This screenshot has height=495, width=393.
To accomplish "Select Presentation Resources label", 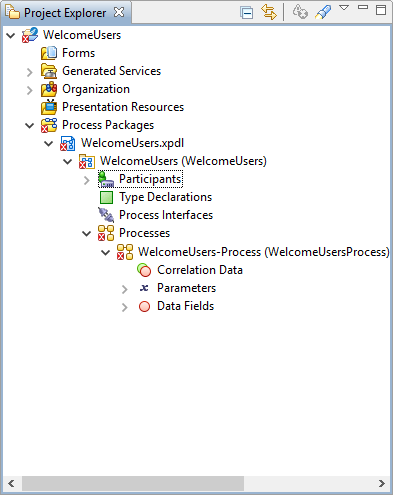I will (x=123, y=107).
